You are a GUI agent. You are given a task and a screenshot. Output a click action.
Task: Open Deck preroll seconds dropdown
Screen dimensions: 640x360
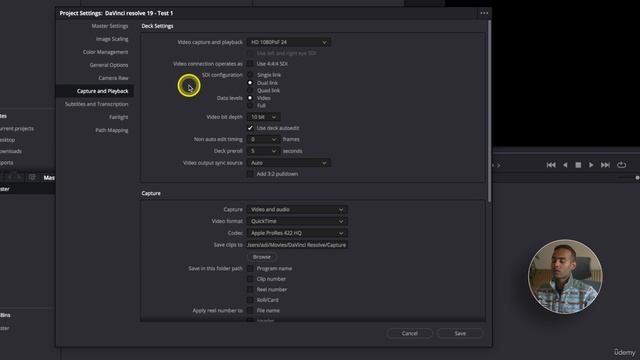(x=263, y=151)
